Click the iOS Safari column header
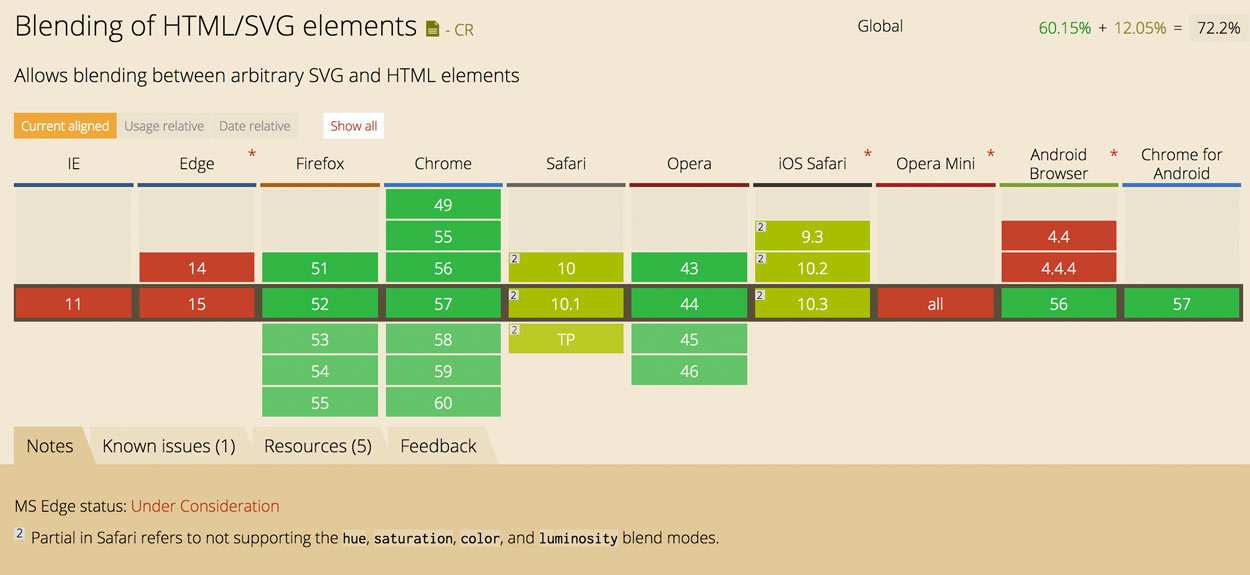This screenshot has width=1250, height=575. point(812,164)
